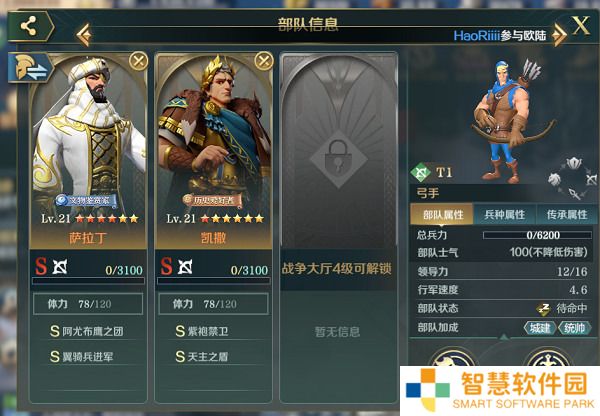Click the T1 archer troop type icon

[421, 173]
